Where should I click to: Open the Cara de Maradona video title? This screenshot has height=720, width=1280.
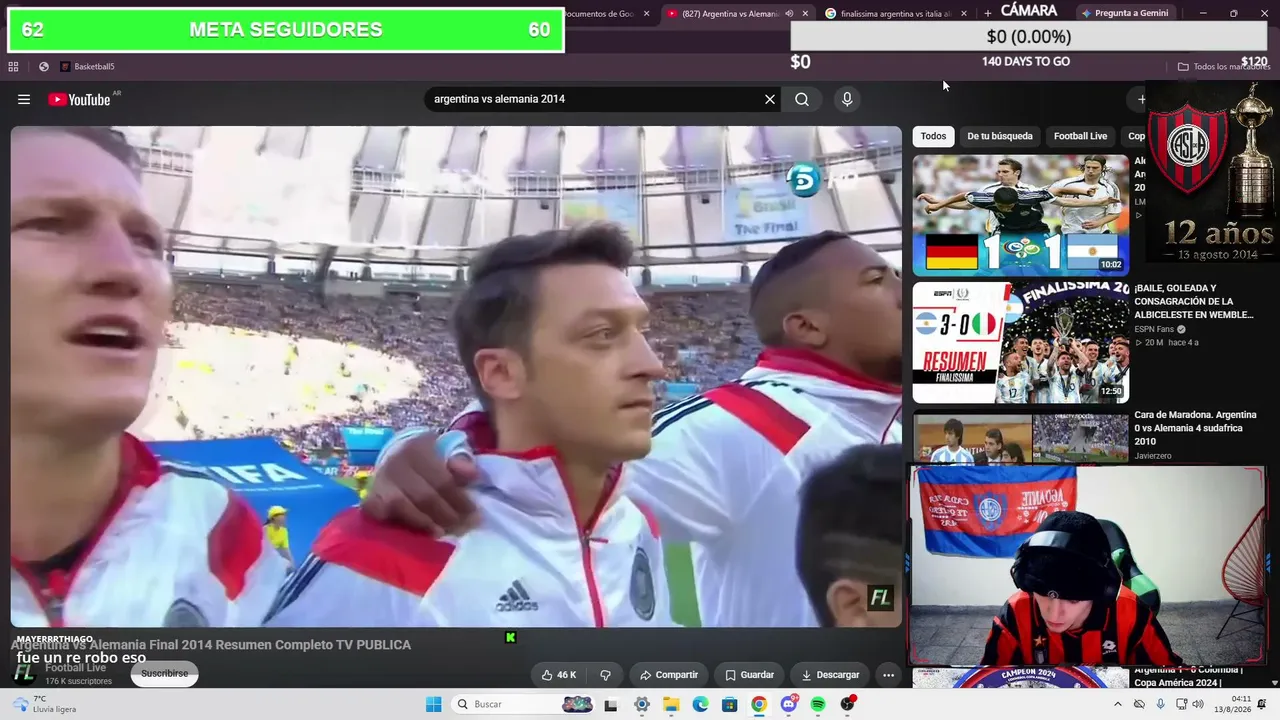click(x=1195, y=428)
